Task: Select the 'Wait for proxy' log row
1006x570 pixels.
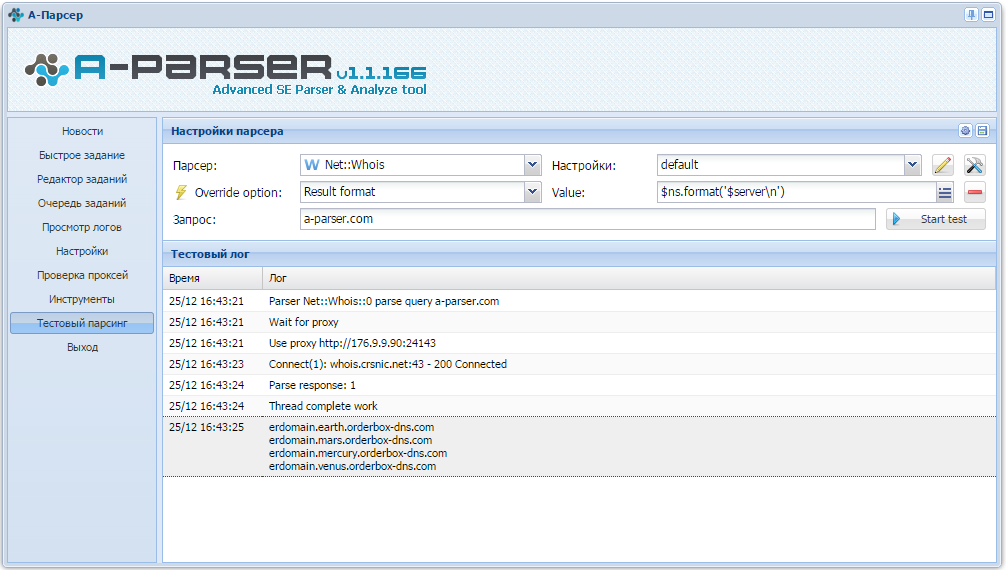Action: [579, 322]
